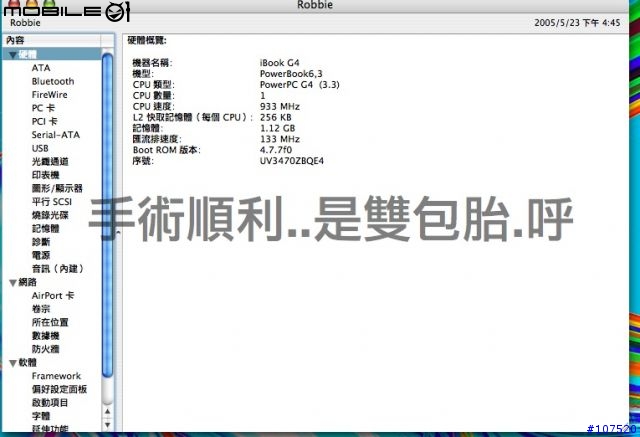
Task: Click the 內容 contents column header
Action: pyautogui.click(x=51, y=40)
